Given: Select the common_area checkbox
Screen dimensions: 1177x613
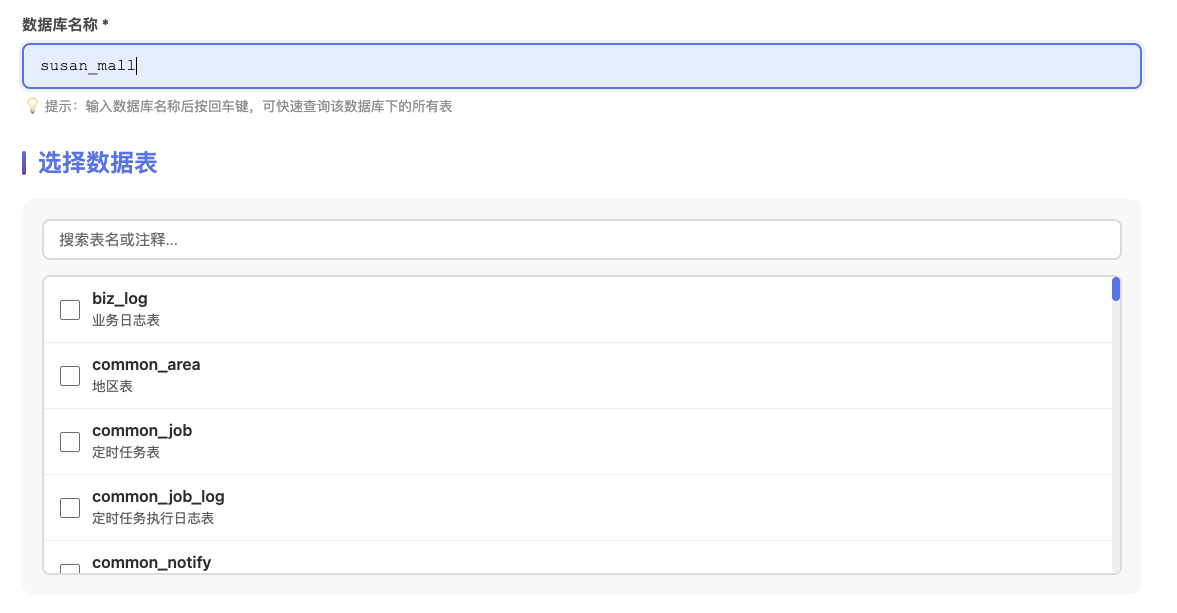Looking at the screenshot, I should [x=70, y=376].
